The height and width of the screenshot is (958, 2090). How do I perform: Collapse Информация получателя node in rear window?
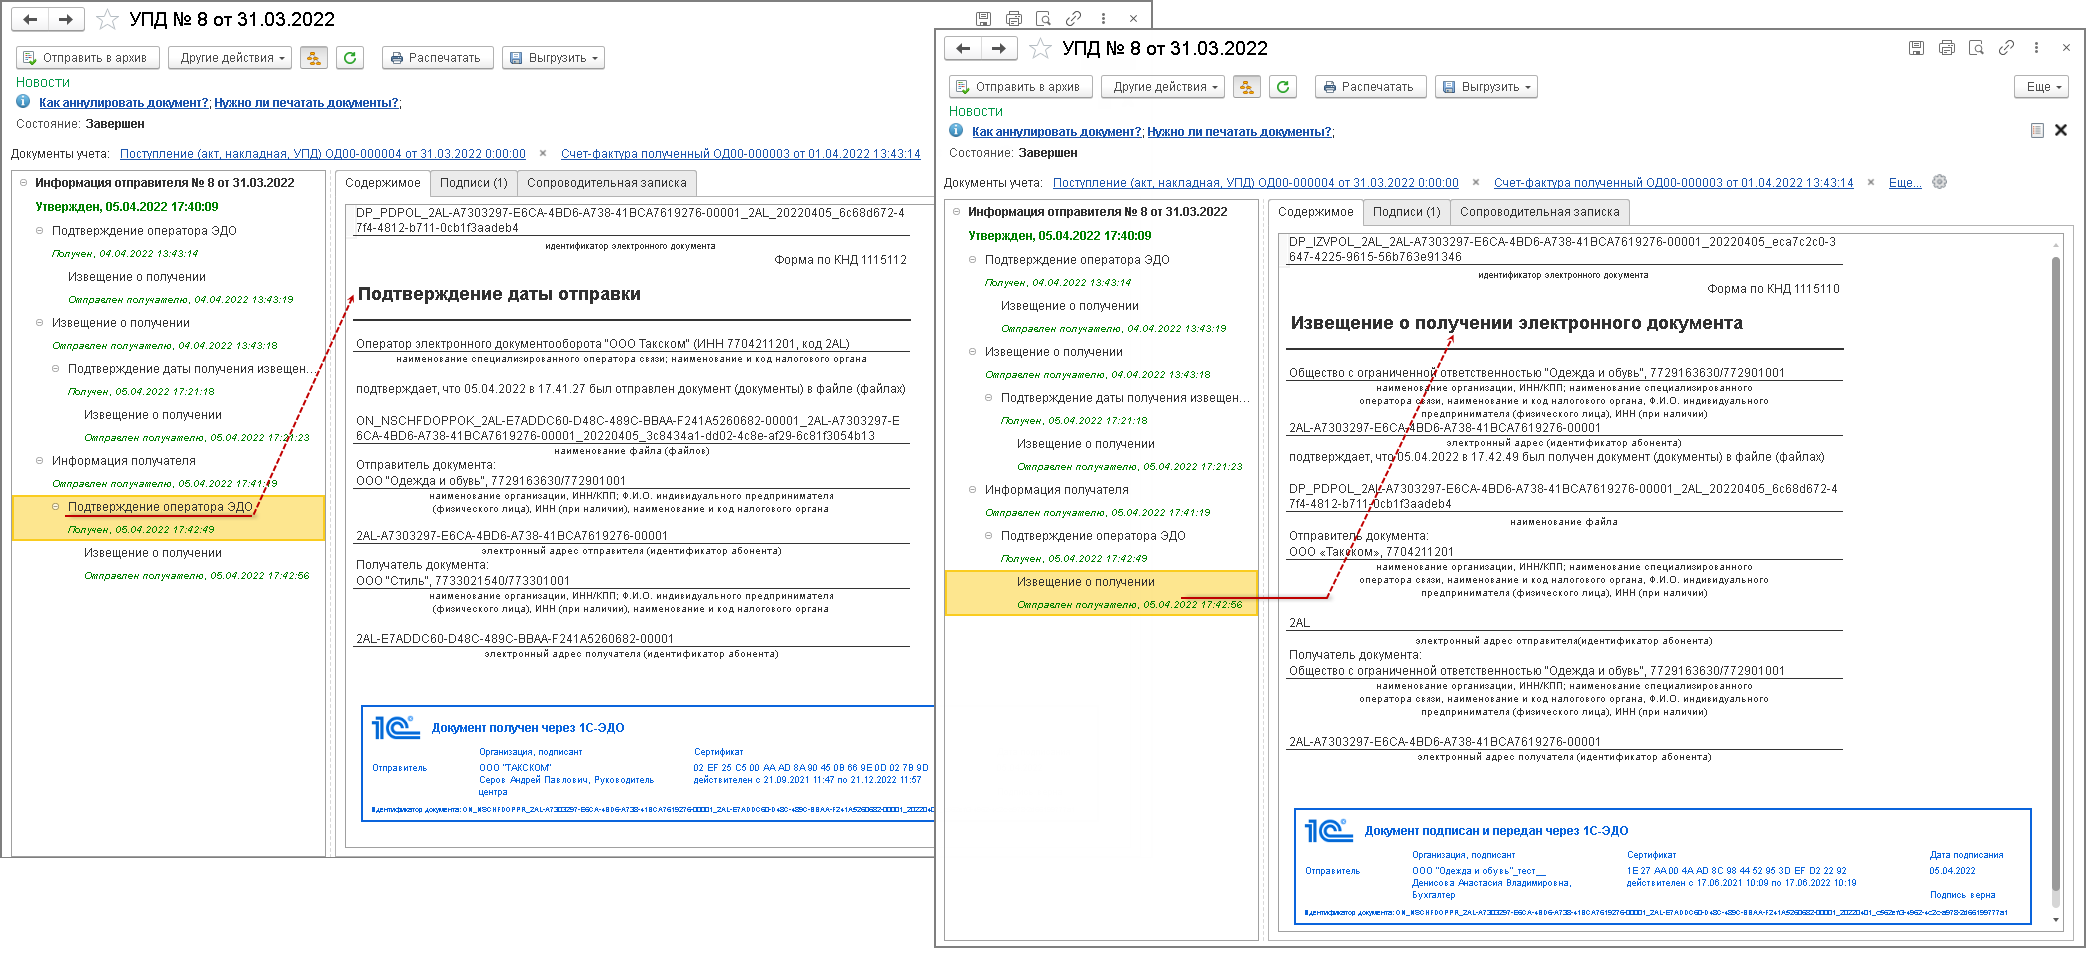pyautogui.click(x=39, y=461)
